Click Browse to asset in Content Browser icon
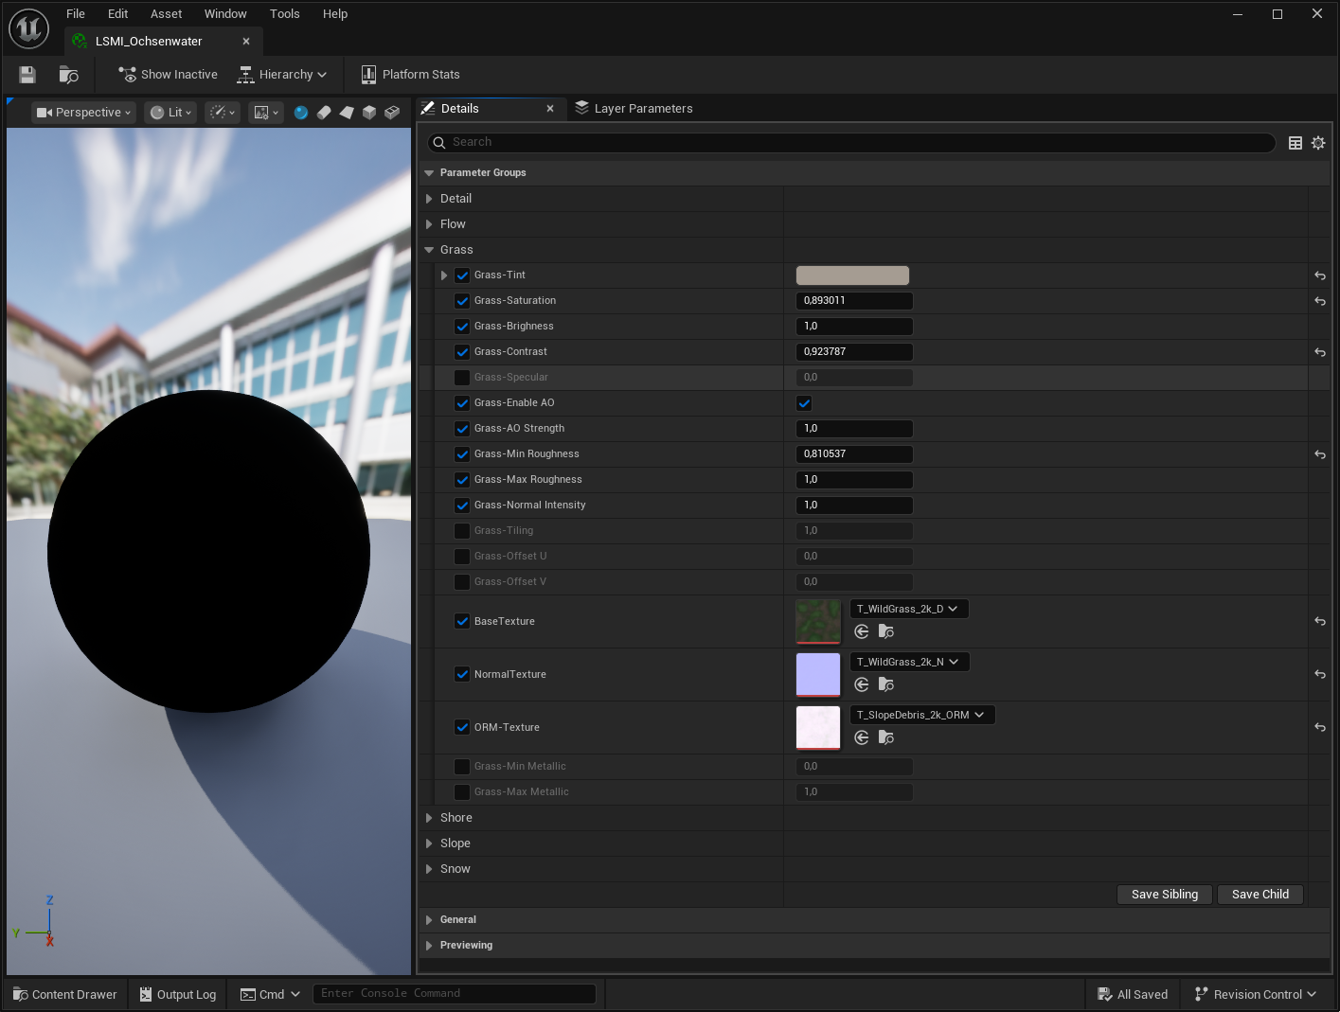Screen dimensions: 1340x1012 coord(69,75)
